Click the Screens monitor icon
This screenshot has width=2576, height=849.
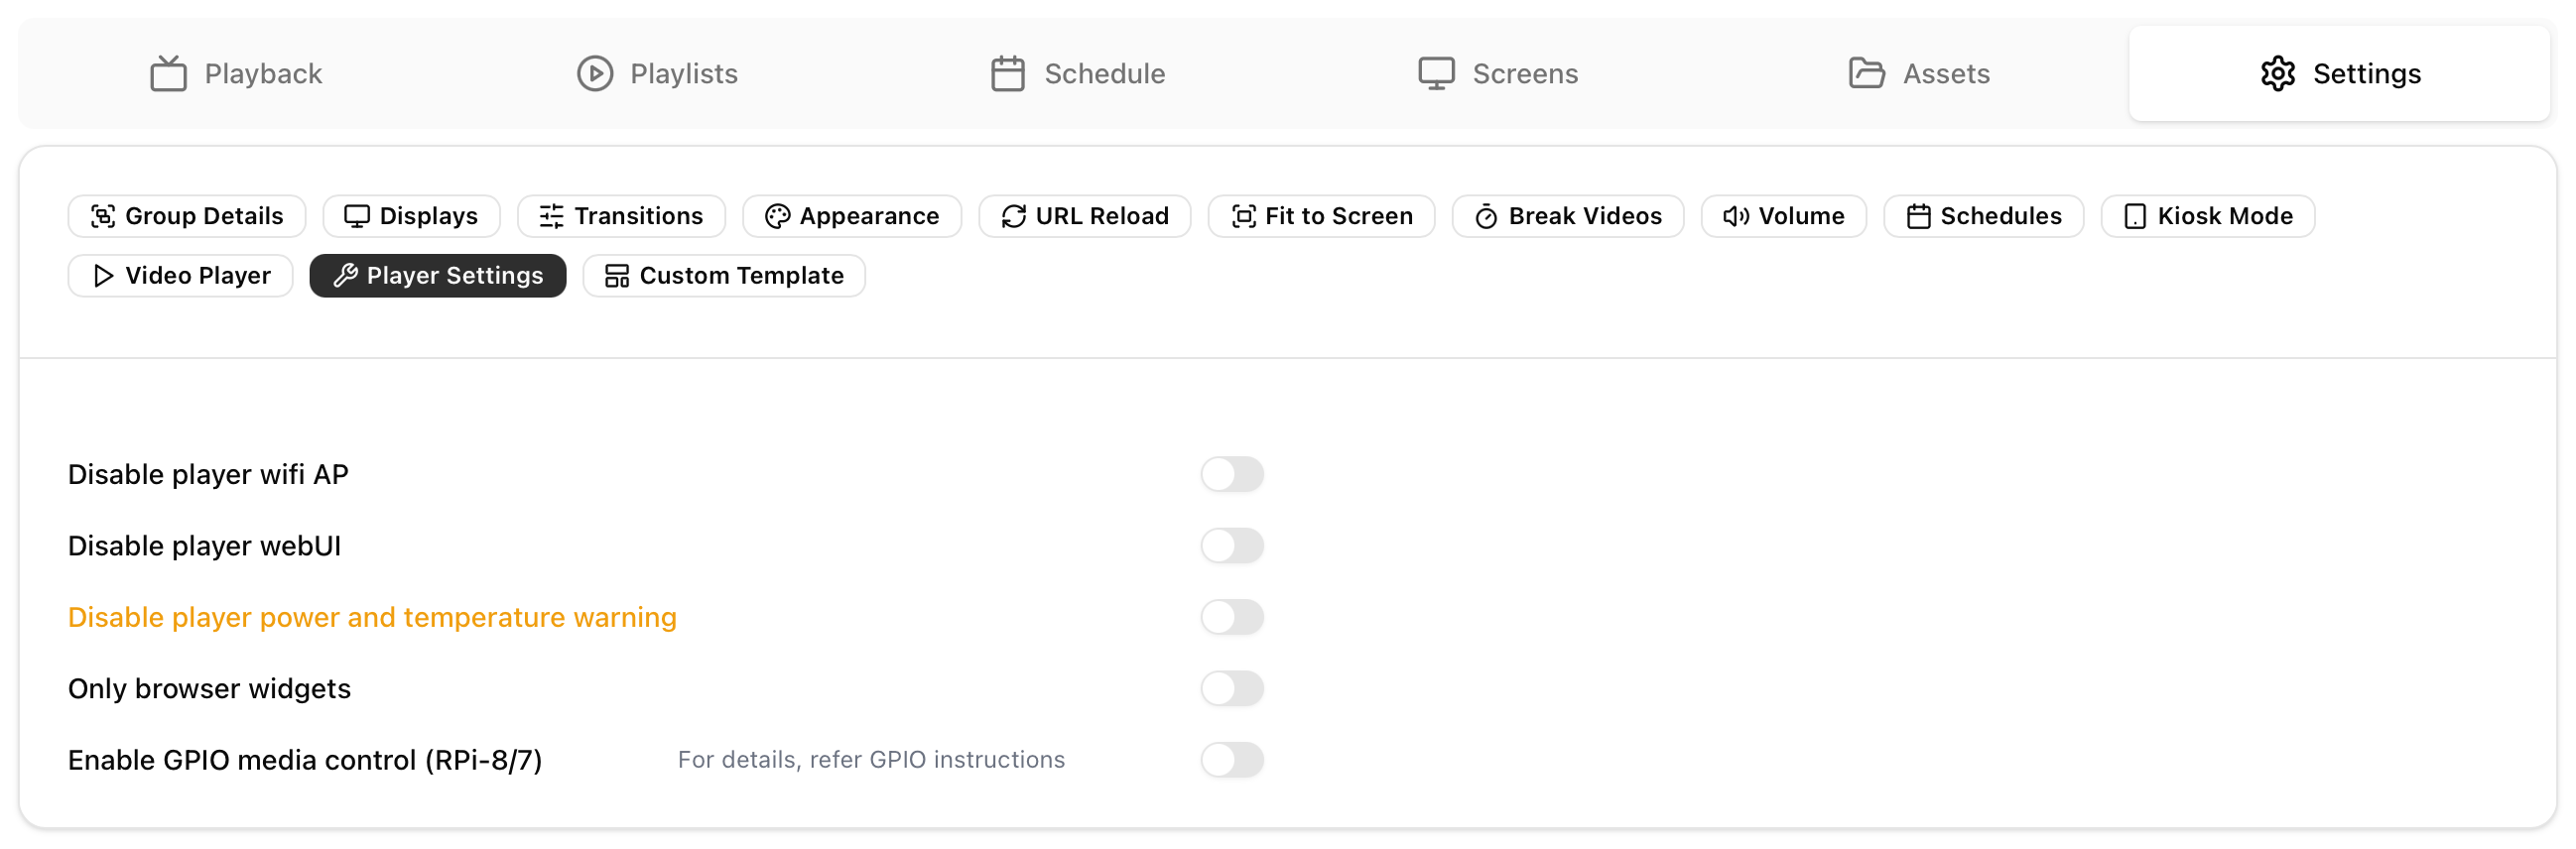1435,74
